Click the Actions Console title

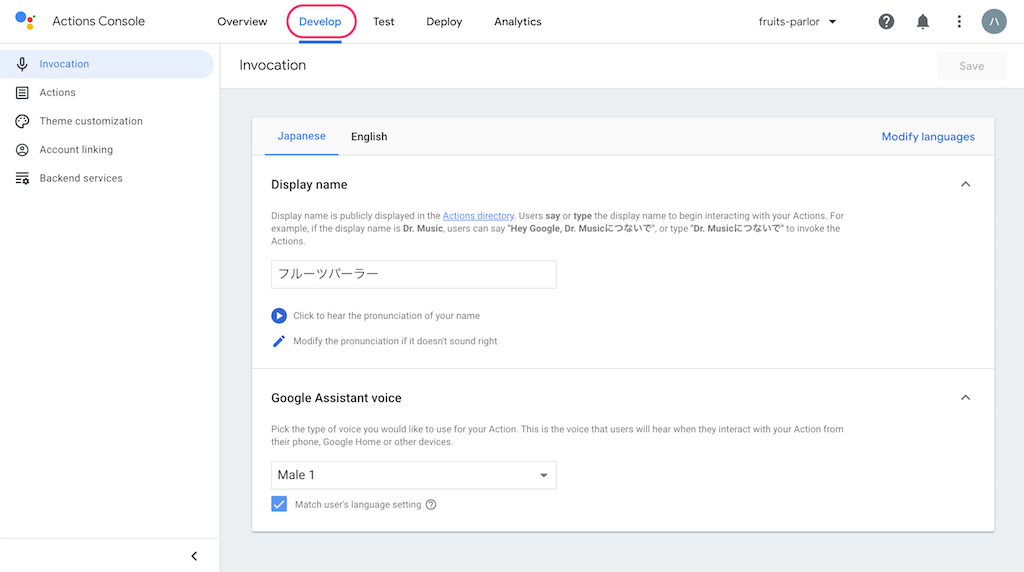click(x=99, y=21)
